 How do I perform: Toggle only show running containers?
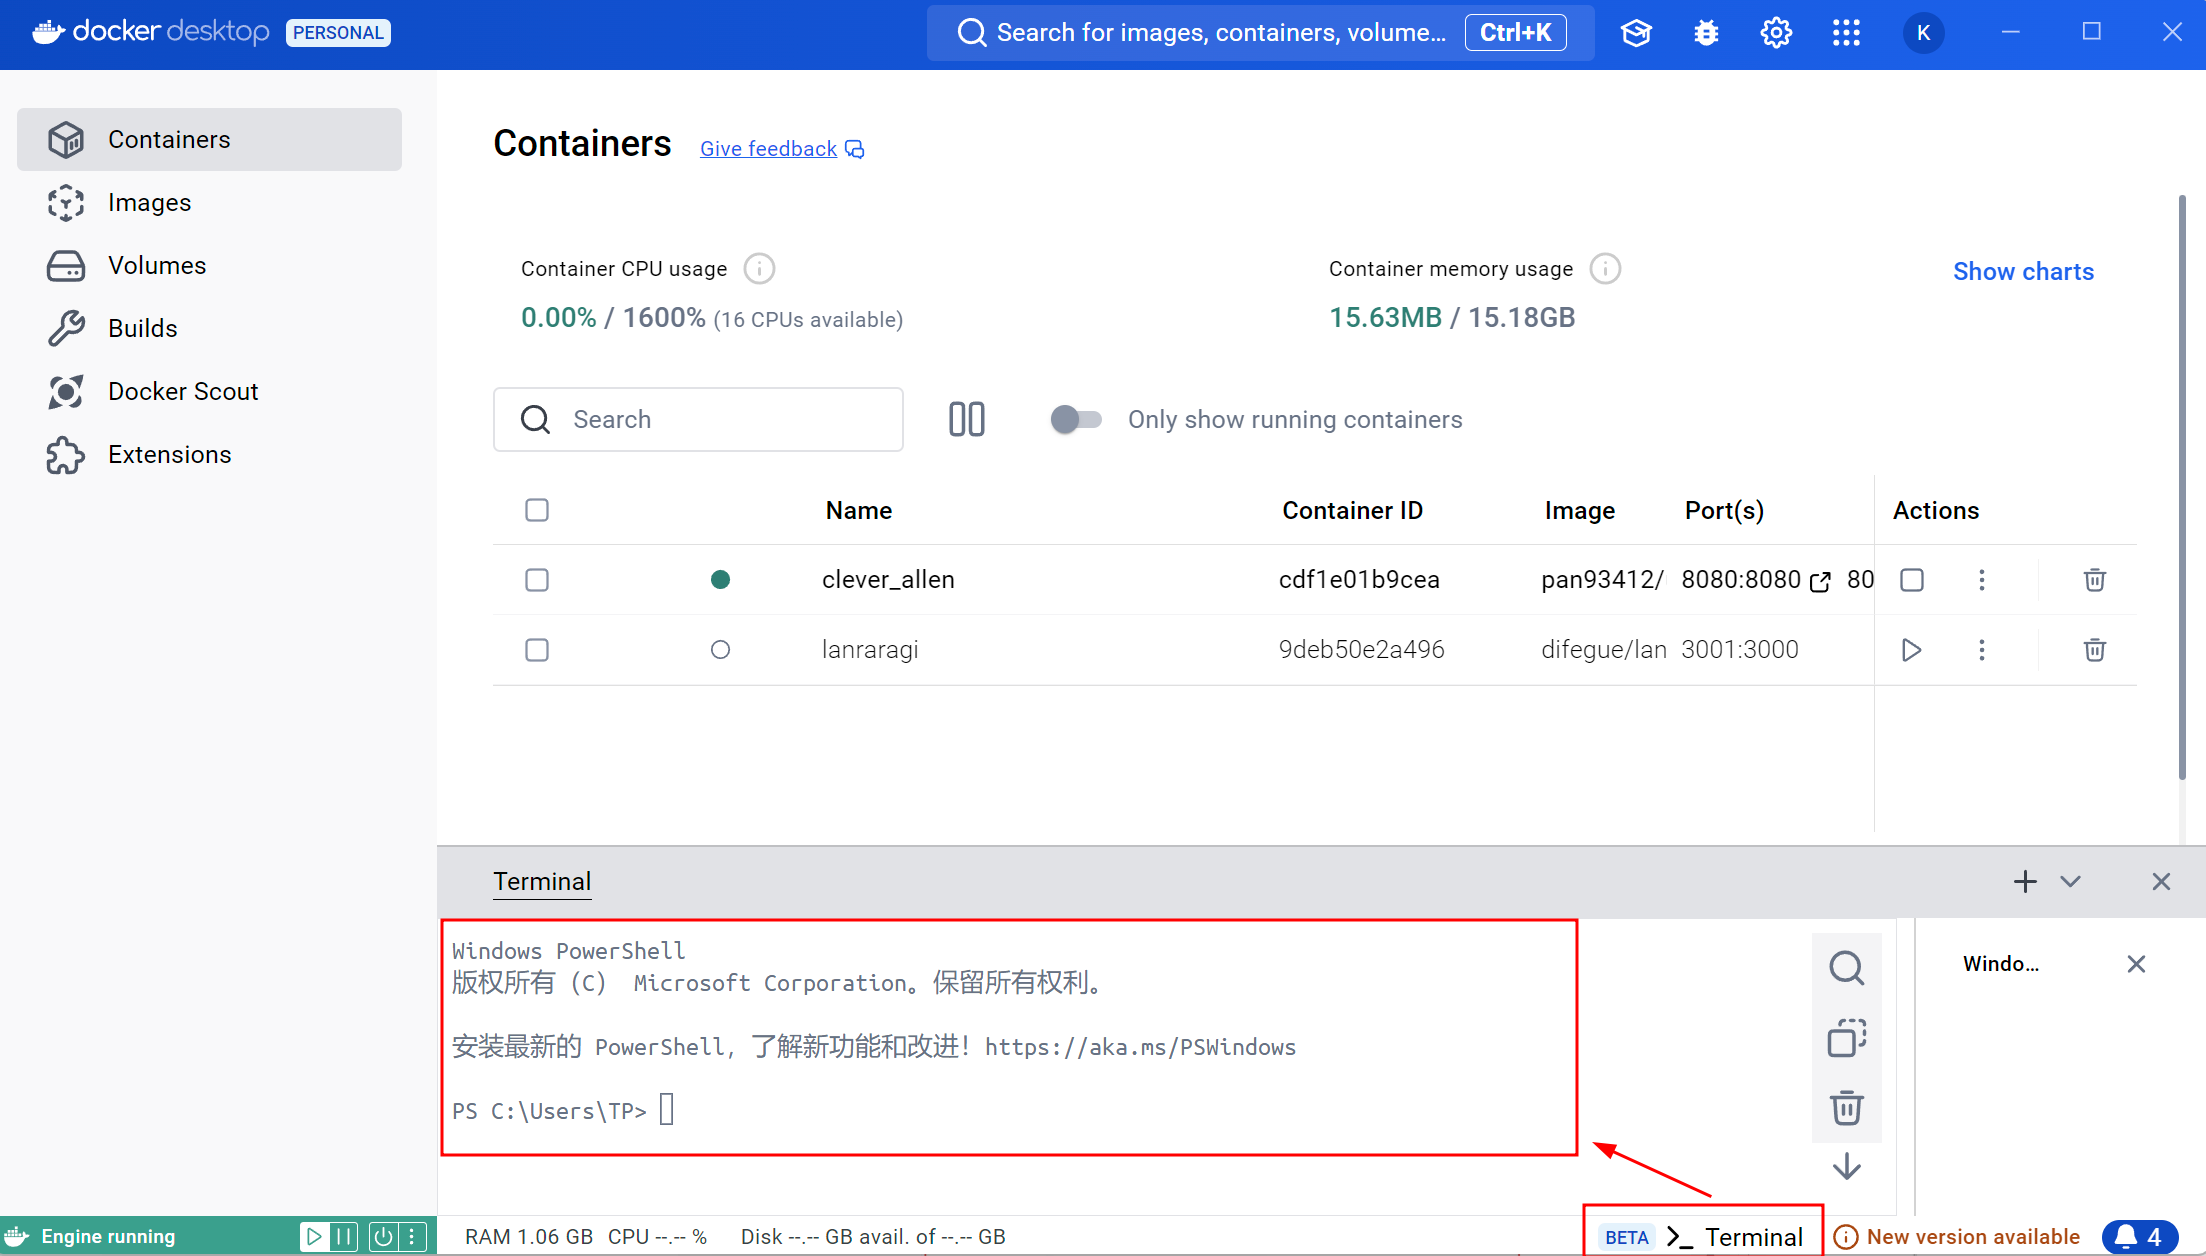1076,419
